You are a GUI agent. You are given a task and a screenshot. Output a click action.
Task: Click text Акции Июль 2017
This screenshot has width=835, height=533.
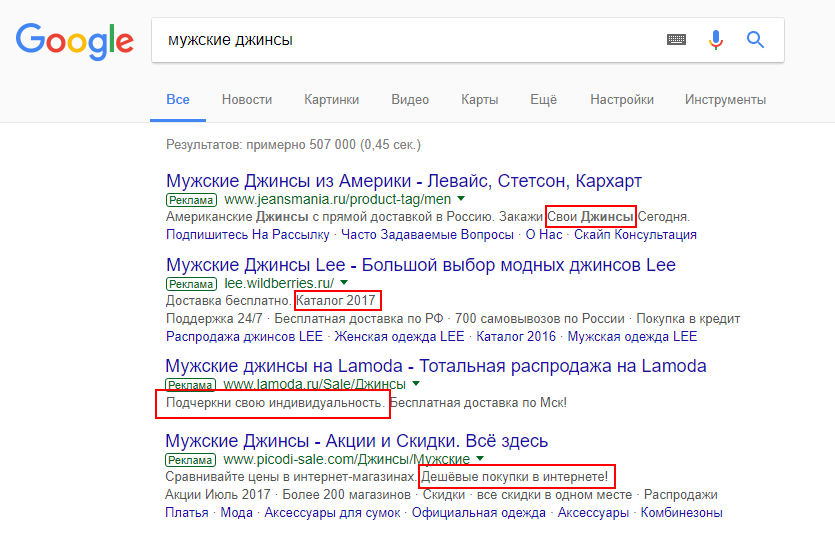coord(218,495)
